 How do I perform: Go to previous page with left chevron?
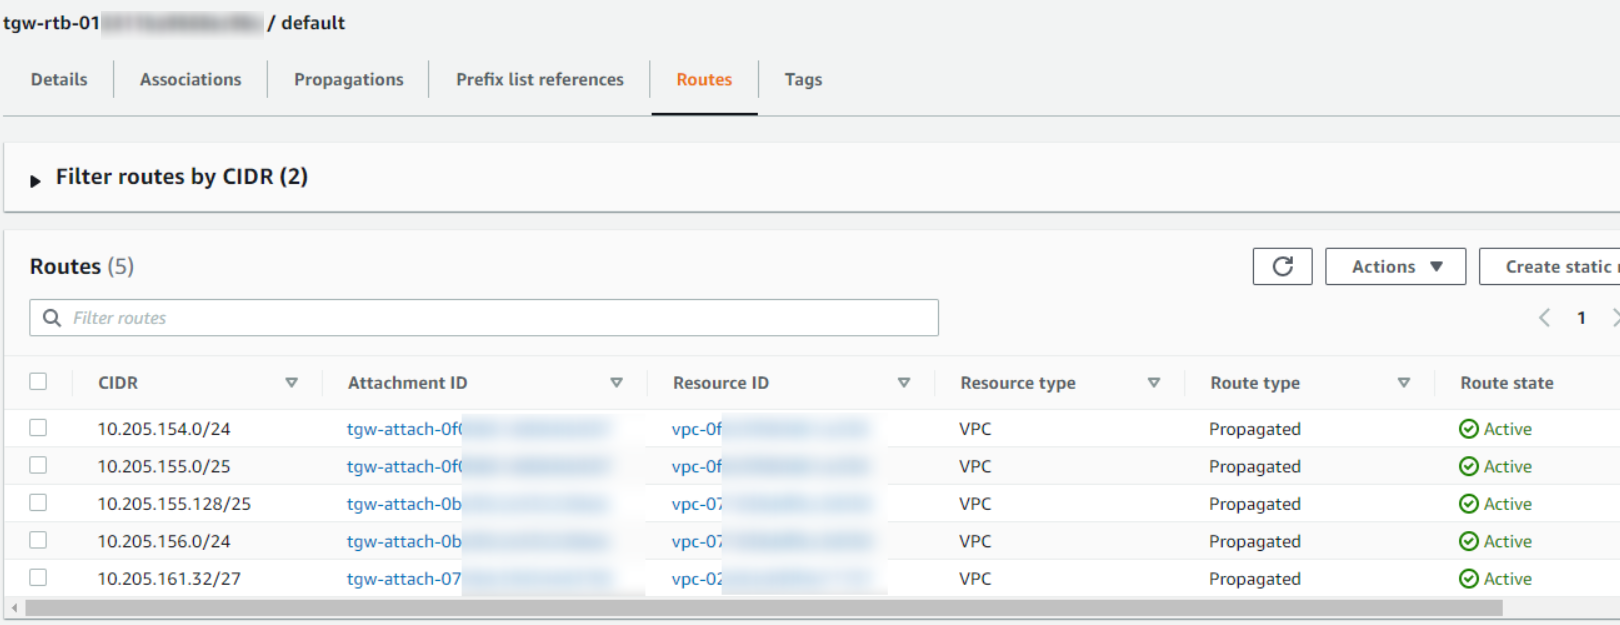pos(1544,318)
